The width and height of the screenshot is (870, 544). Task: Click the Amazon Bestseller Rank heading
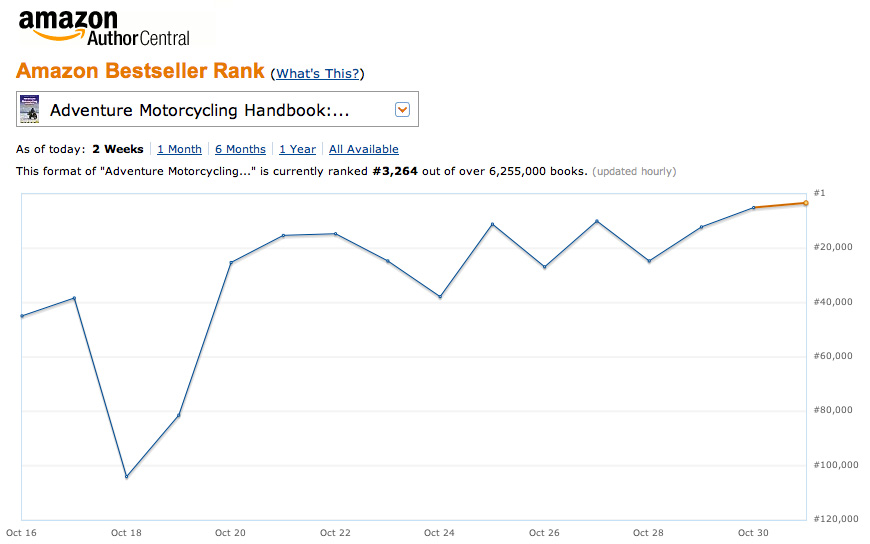point(140,71)
